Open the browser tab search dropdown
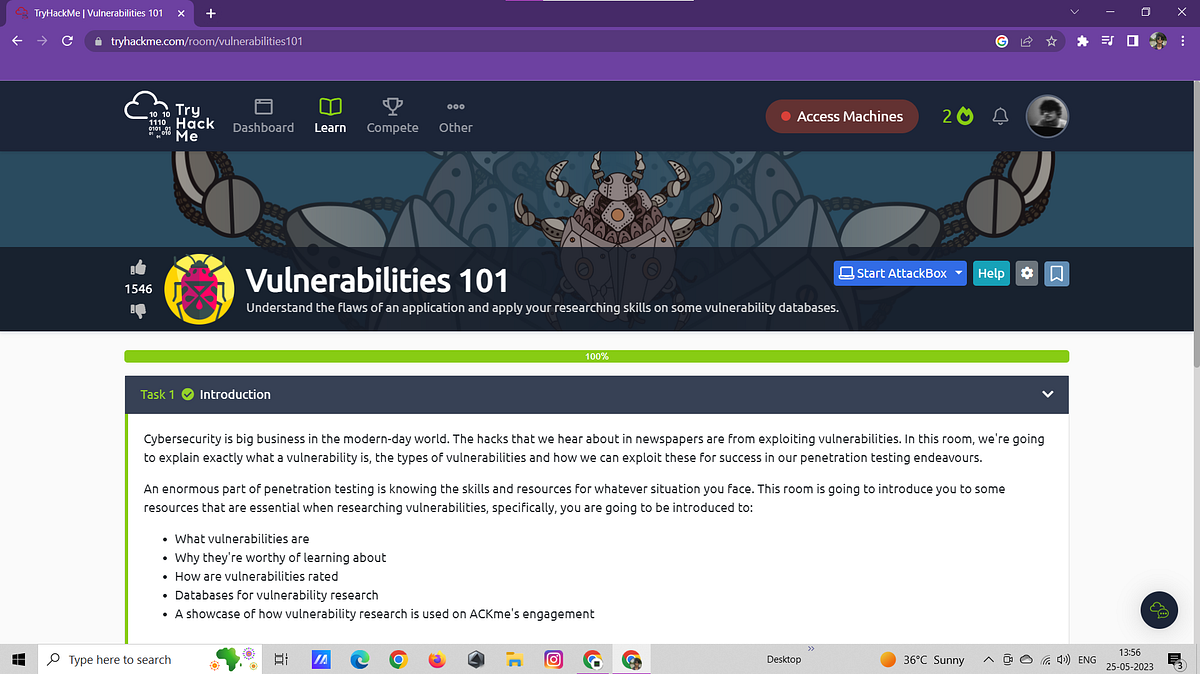The image size is (1200, 674). pos(1074,12)
